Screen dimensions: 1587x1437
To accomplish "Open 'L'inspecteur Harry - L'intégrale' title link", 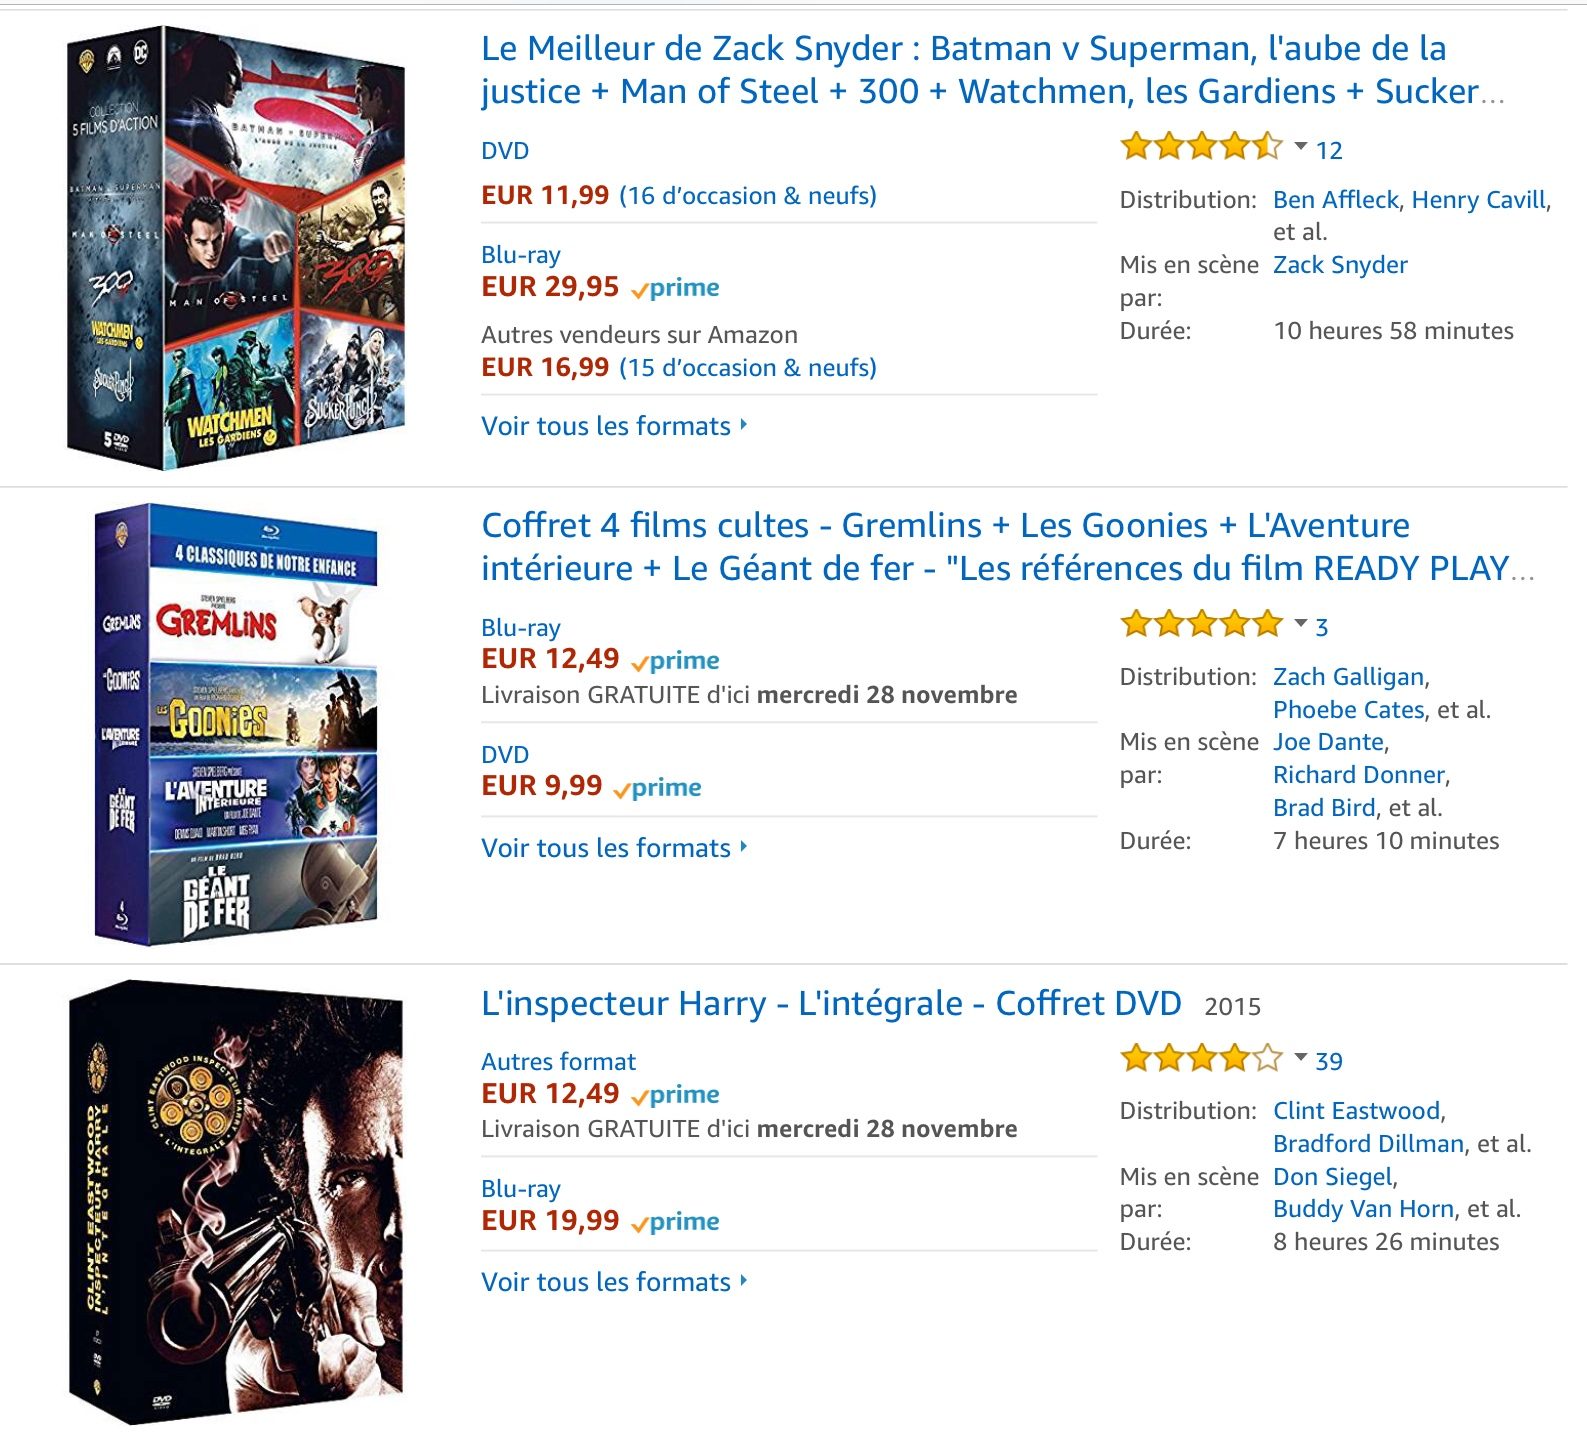I will click(831, 1003).
